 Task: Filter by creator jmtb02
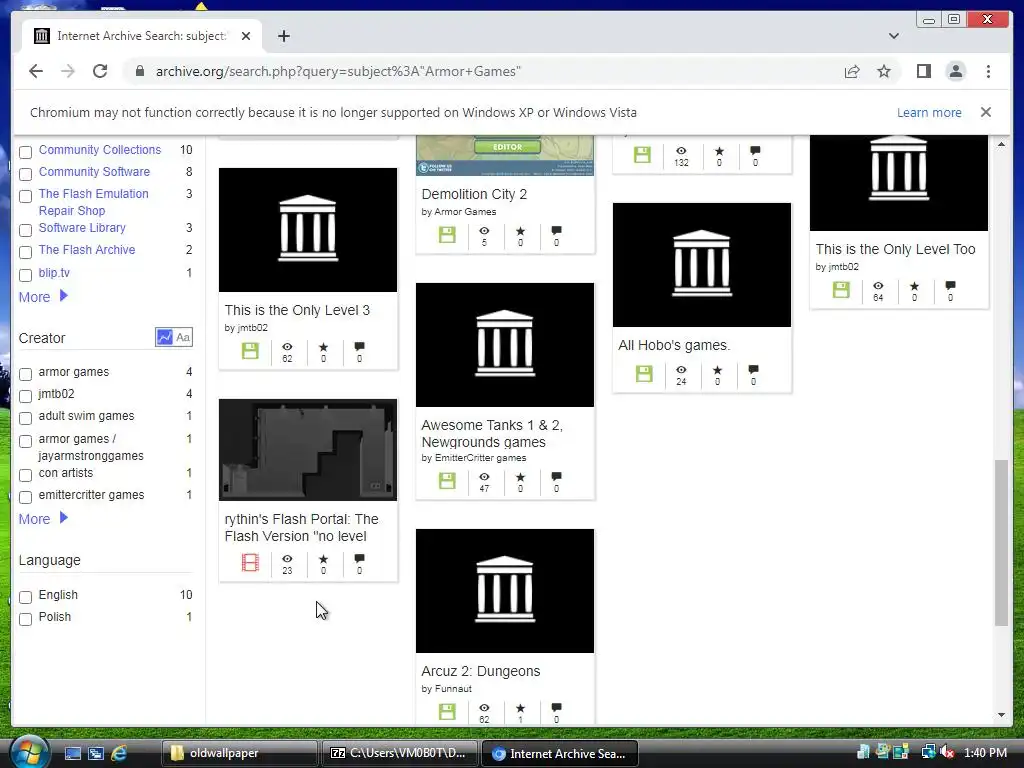pos(25,396)
